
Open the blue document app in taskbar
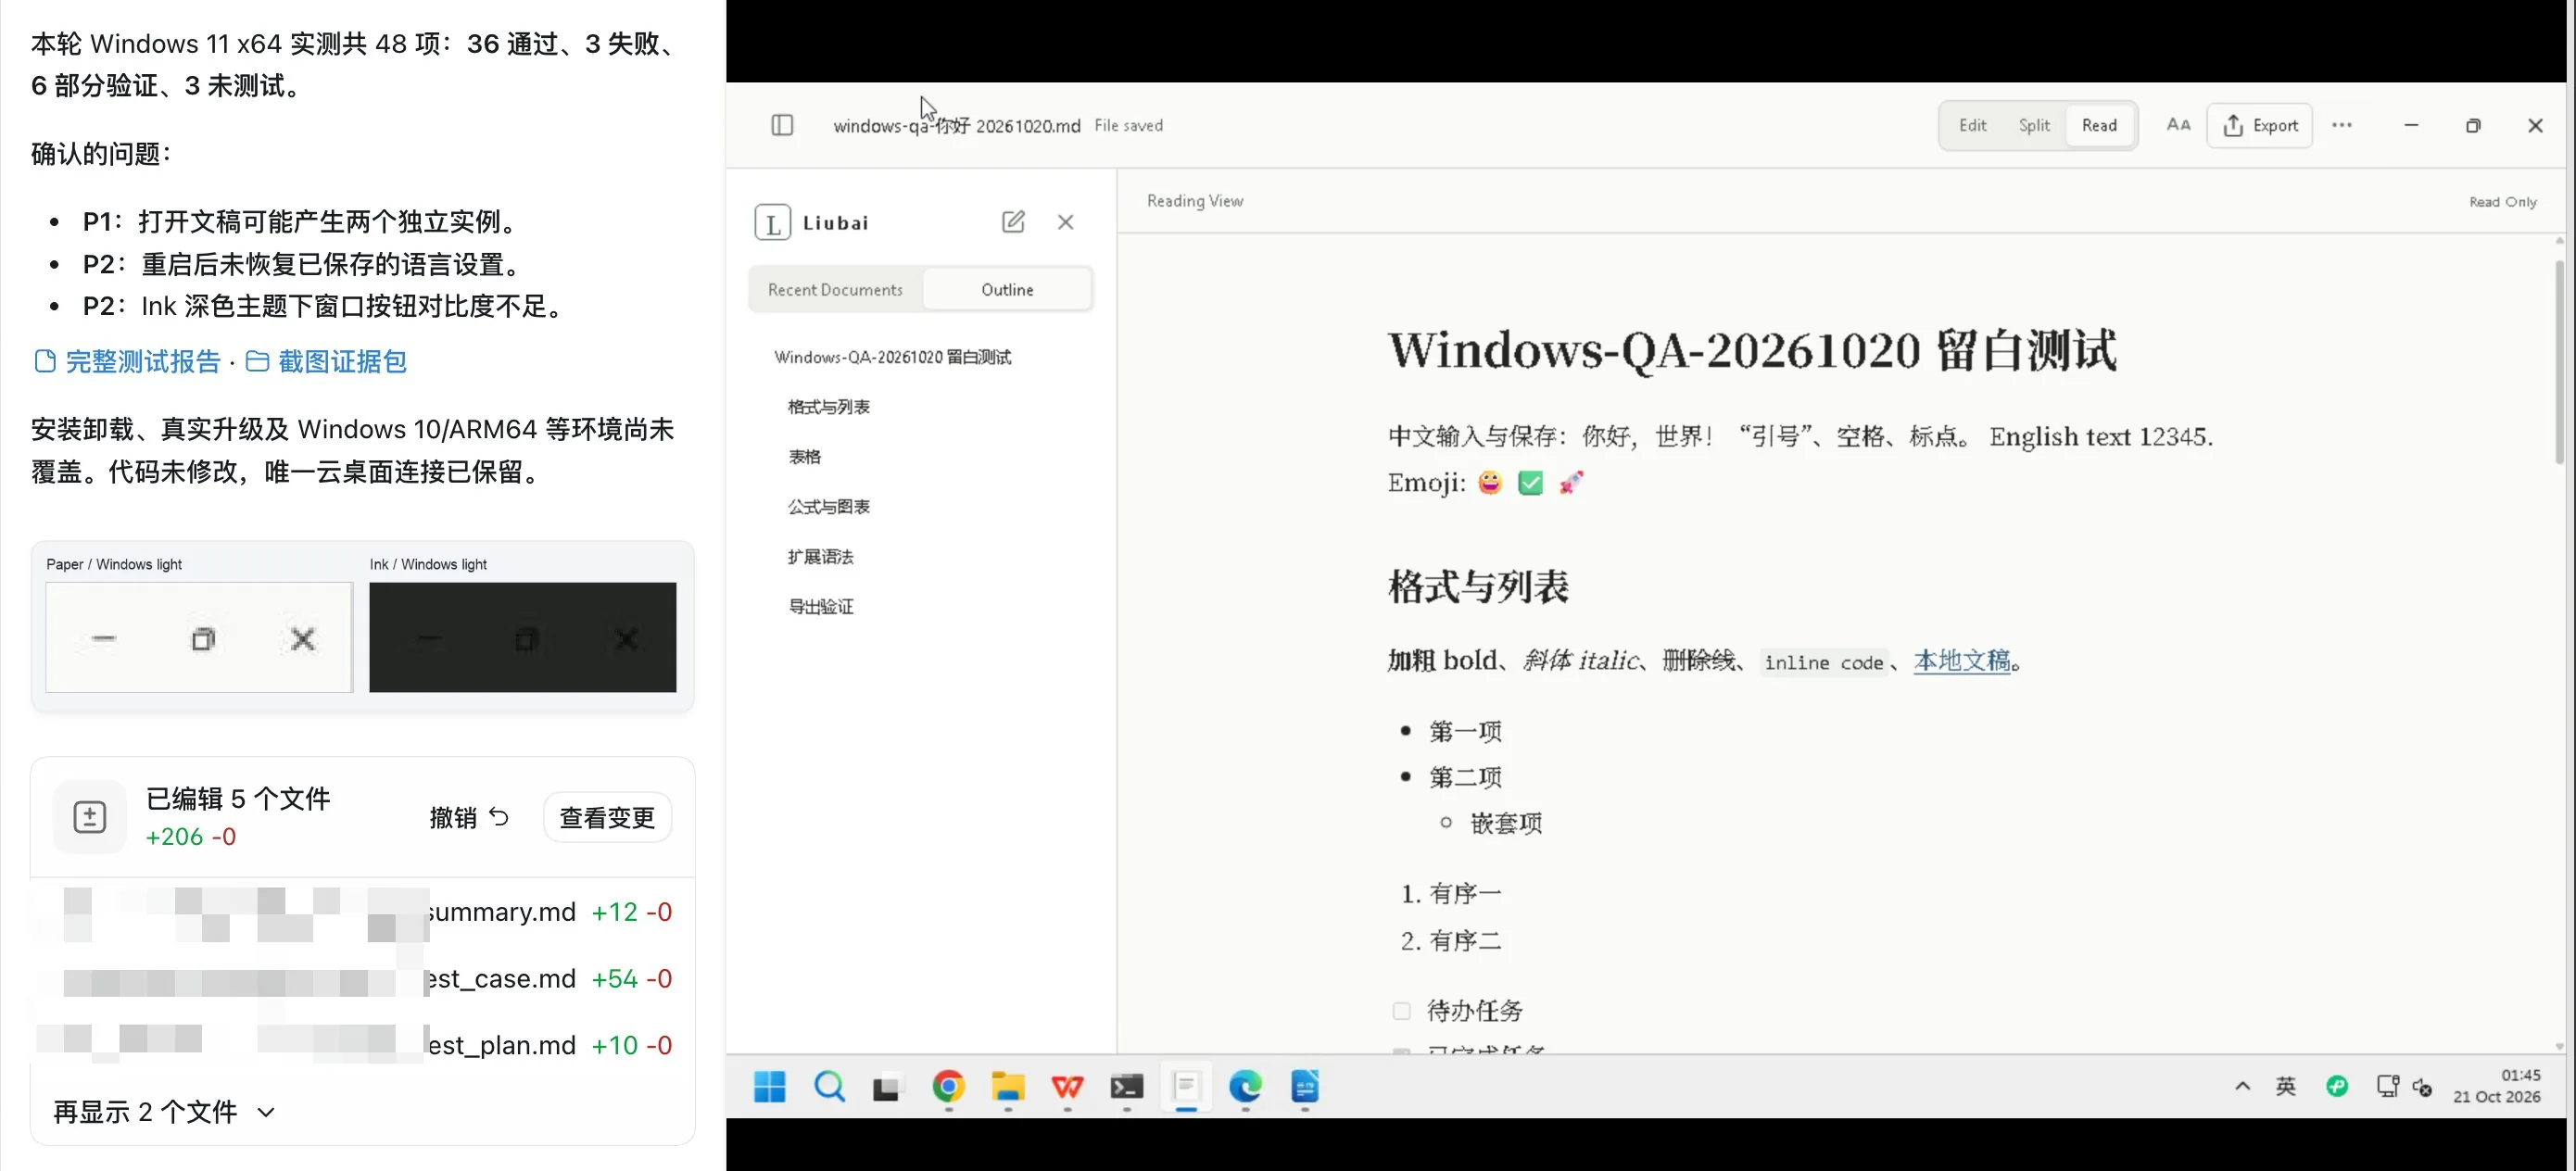tap(1305, 1086)
